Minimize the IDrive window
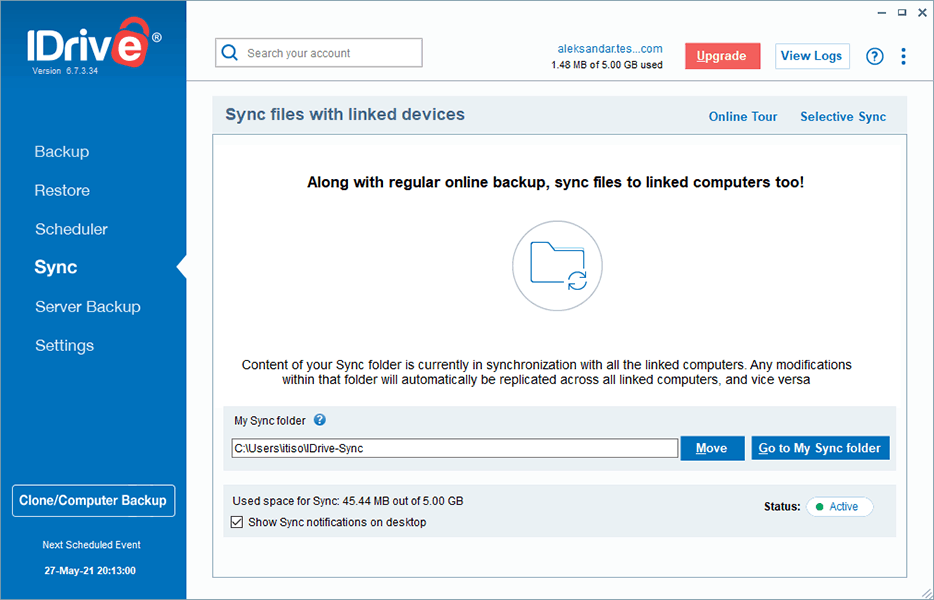934x600 pixels. tap(882, 13)
